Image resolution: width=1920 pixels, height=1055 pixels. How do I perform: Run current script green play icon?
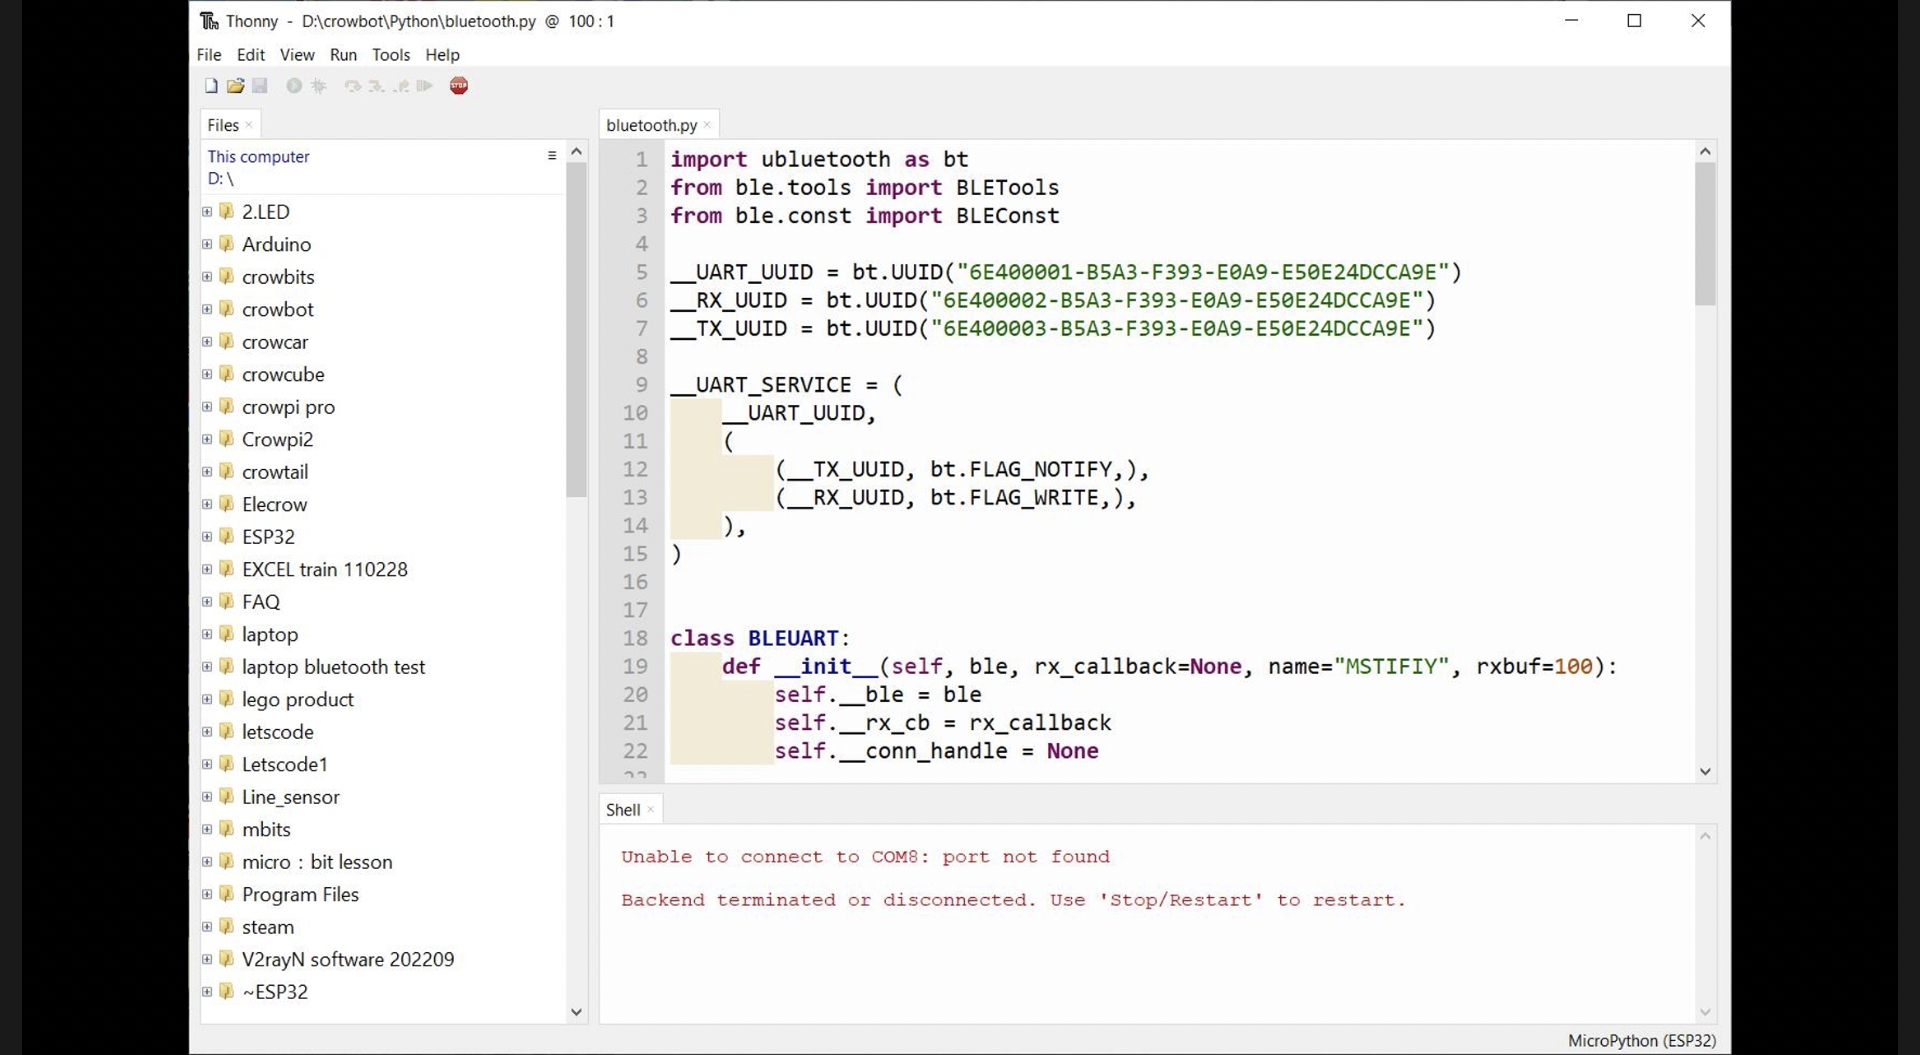[x=294, y=86]
